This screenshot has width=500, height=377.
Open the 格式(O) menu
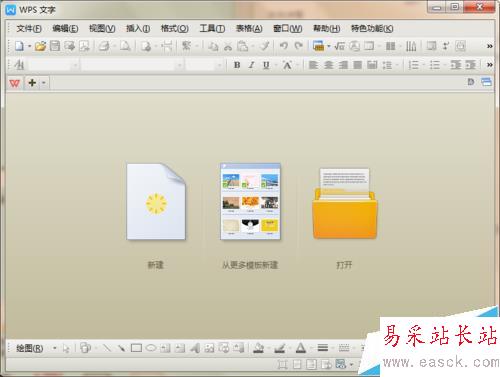tap(175, 29)
